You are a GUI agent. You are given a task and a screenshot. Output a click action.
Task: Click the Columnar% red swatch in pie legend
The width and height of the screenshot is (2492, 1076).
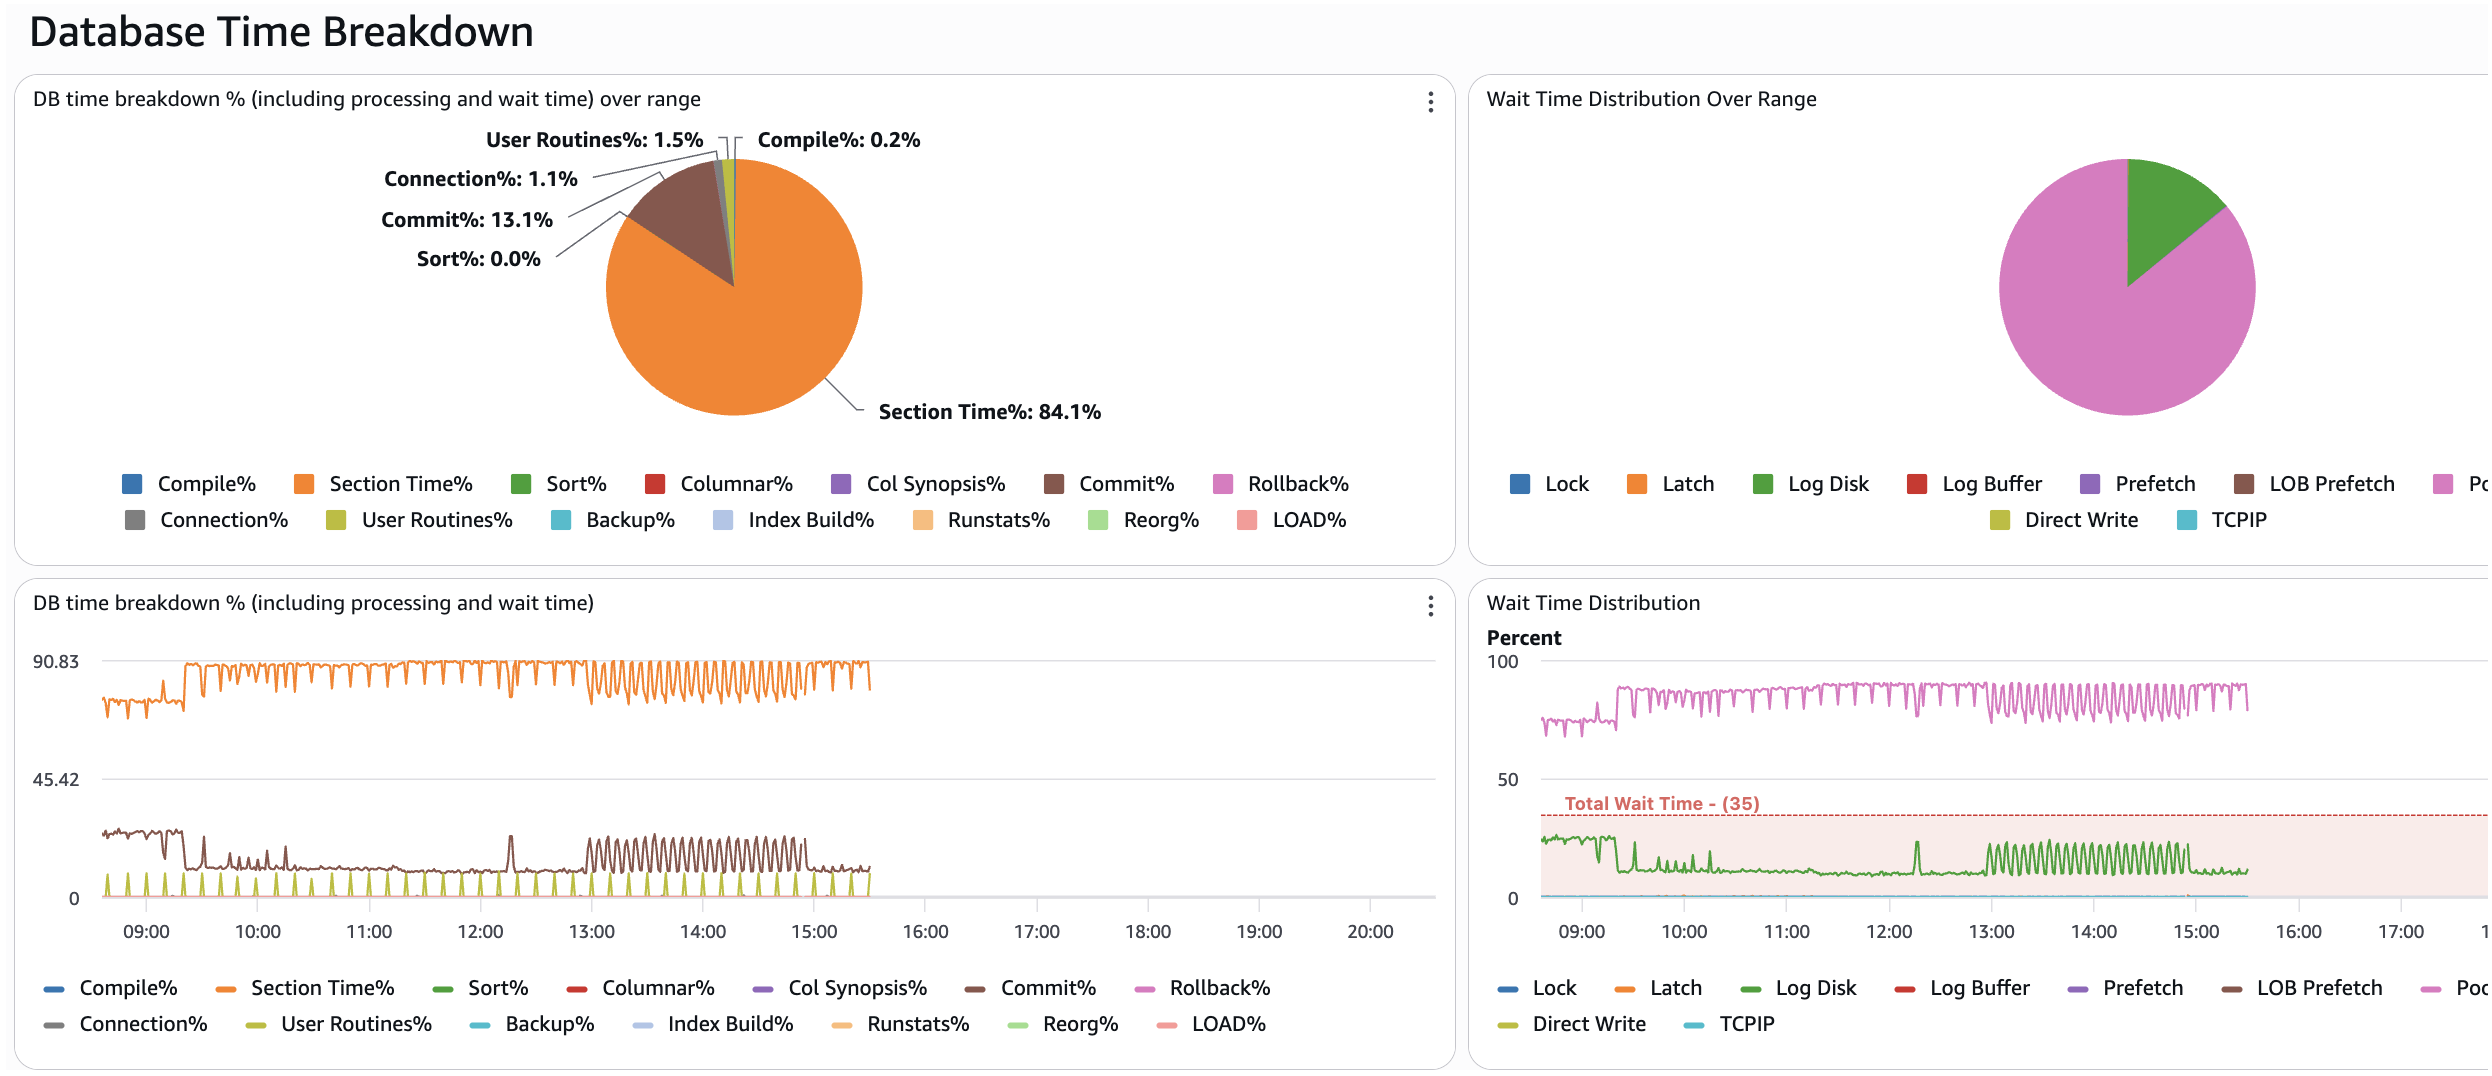[655, 484]
